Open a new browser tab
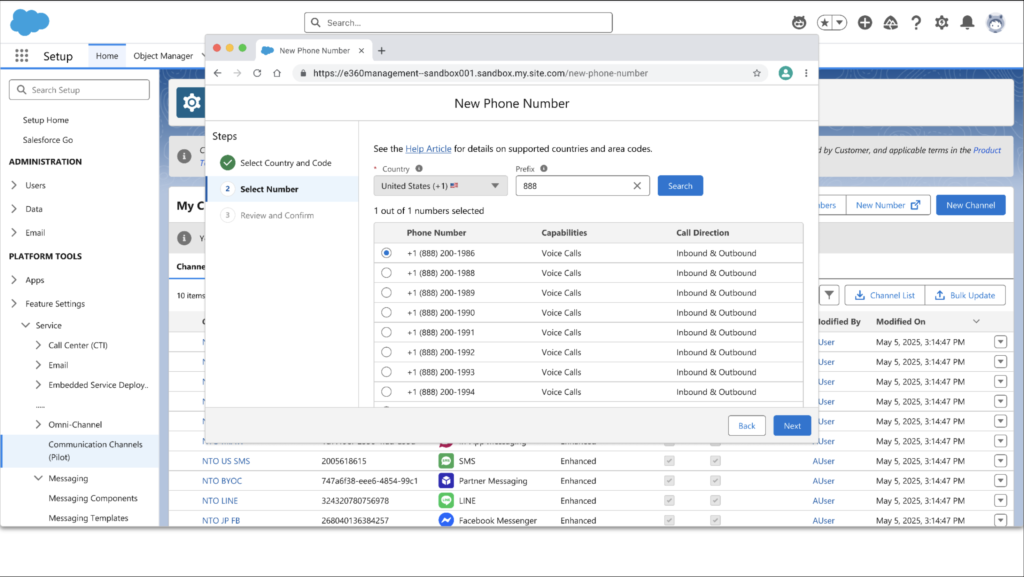This screenshot has height=577, width=1024. (x=381, y=51)
